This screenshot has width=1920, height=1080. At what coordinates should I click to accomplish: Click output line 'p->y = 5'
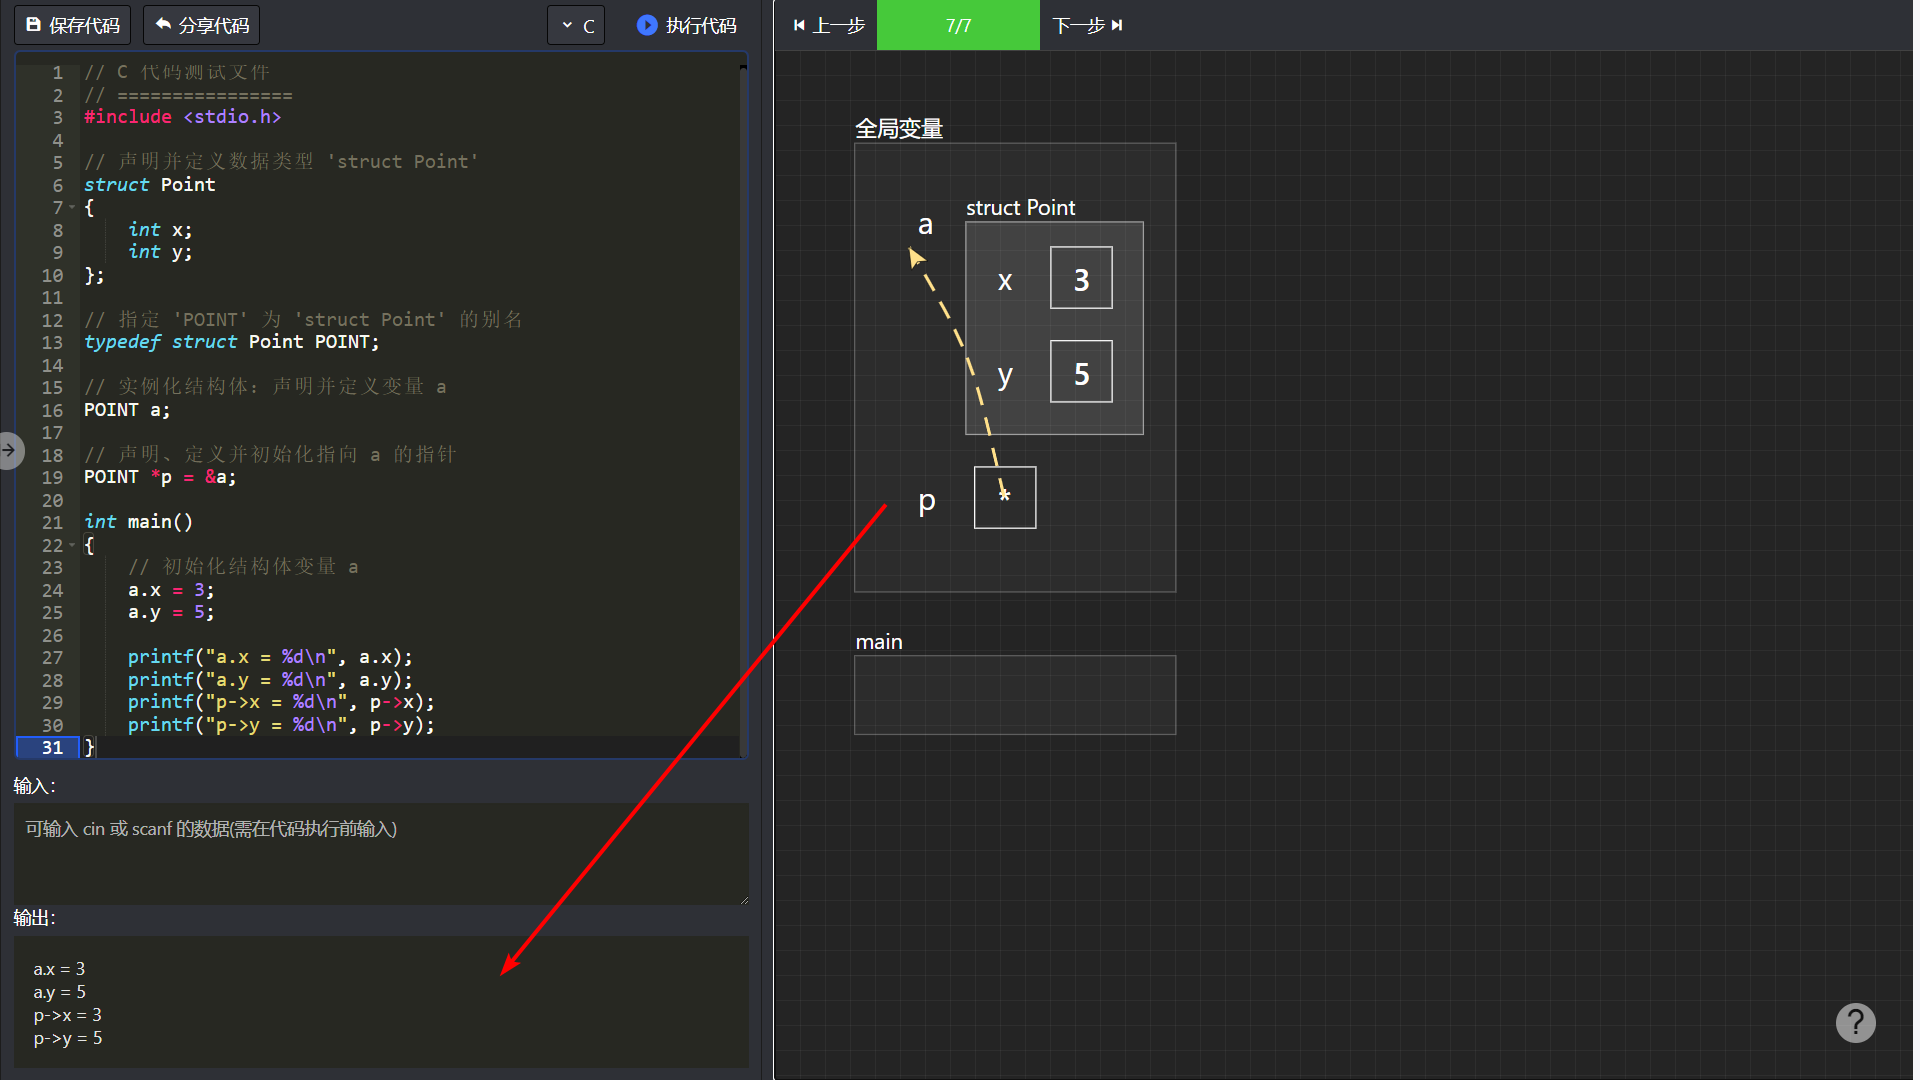(x=68, y=1038)
